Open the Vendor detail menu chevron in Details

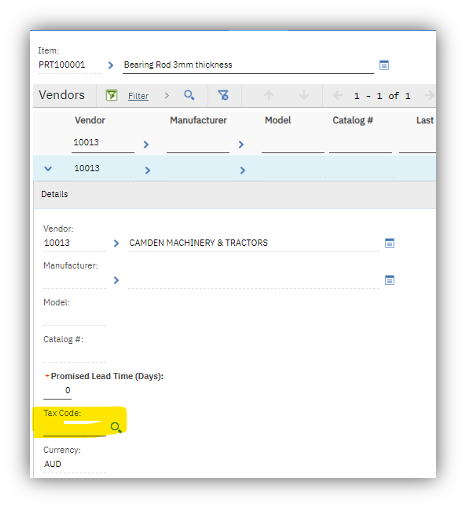click(116, 243)
